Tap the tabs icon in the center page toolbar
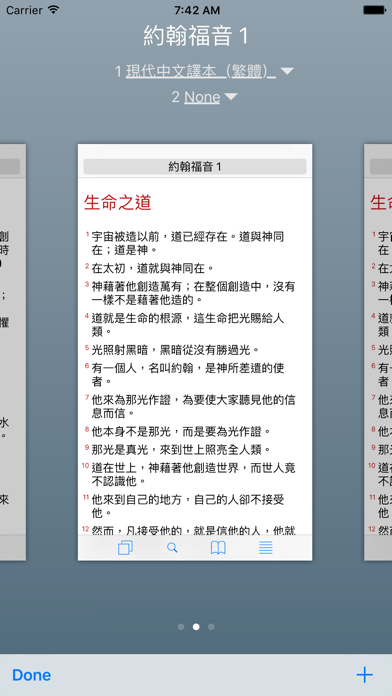Screen dimensions: 392x696 click(125, 548)
